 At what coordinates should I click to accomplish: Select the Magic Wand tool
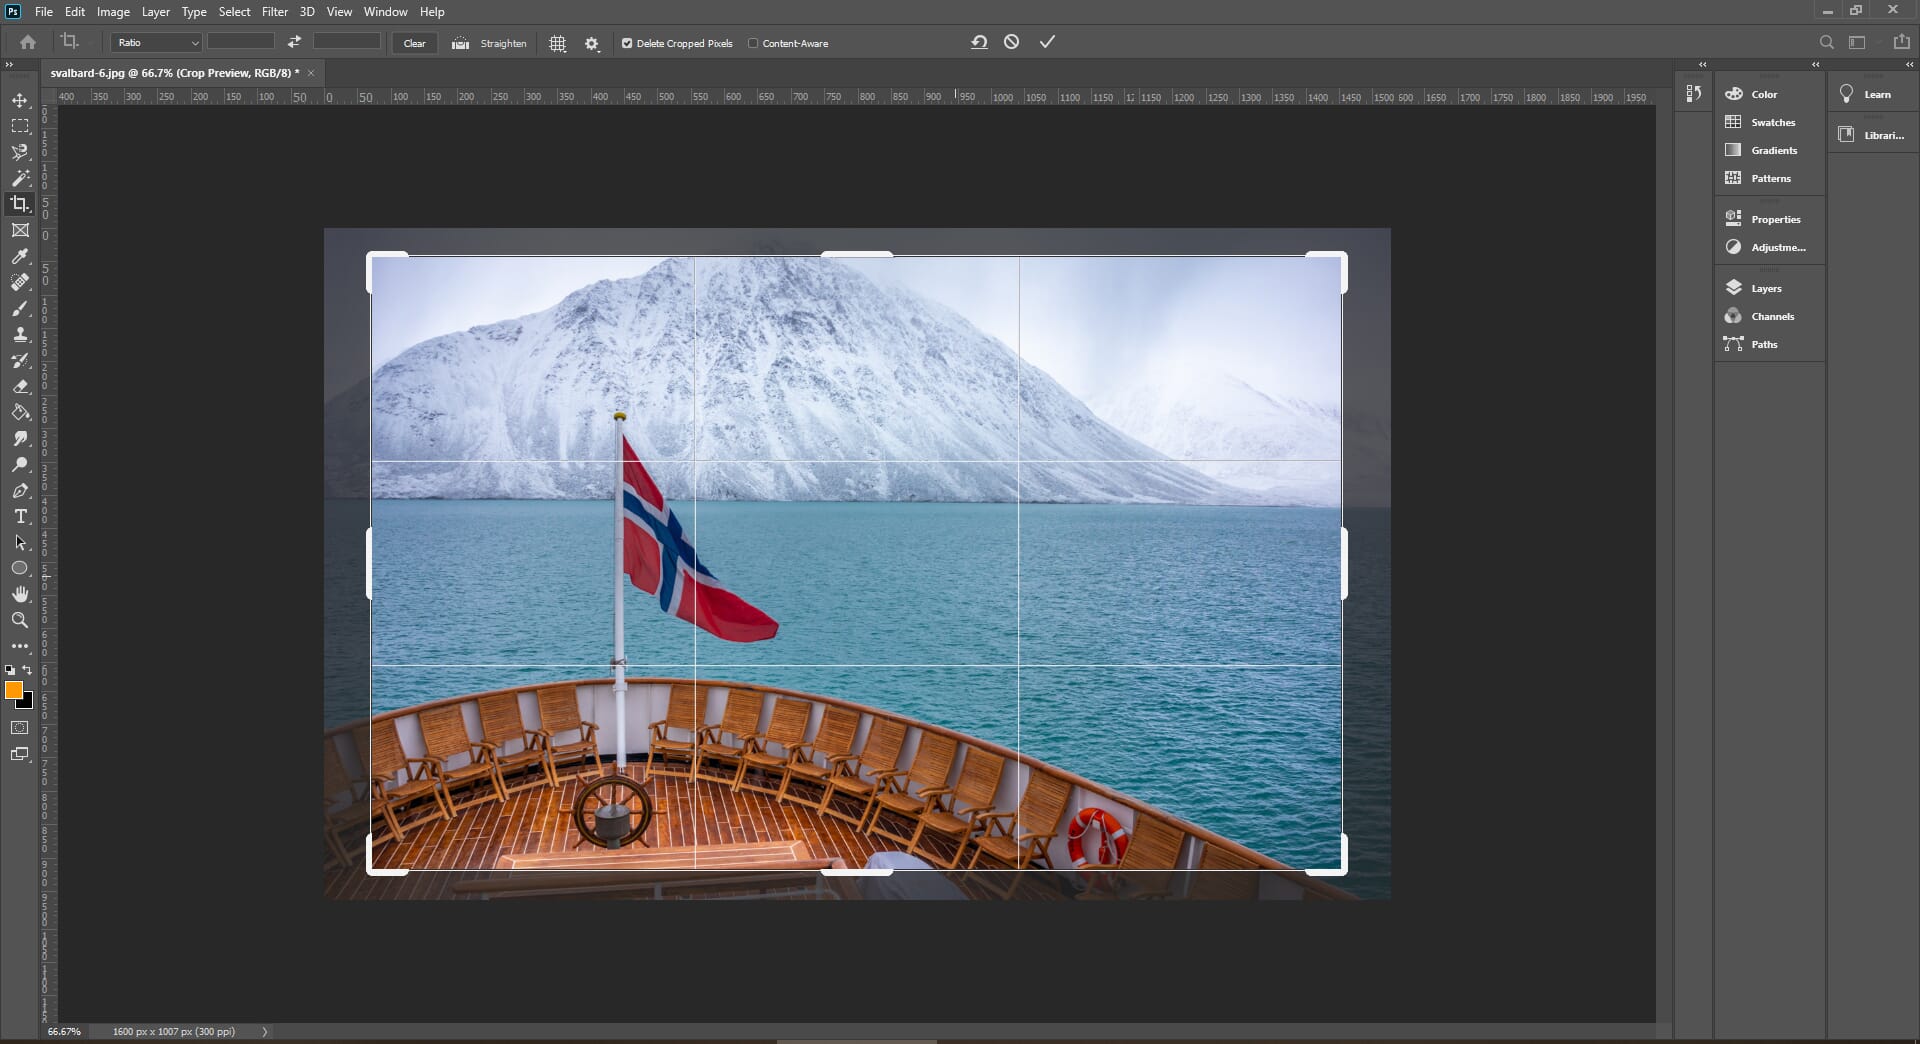(x=20, y=178)
